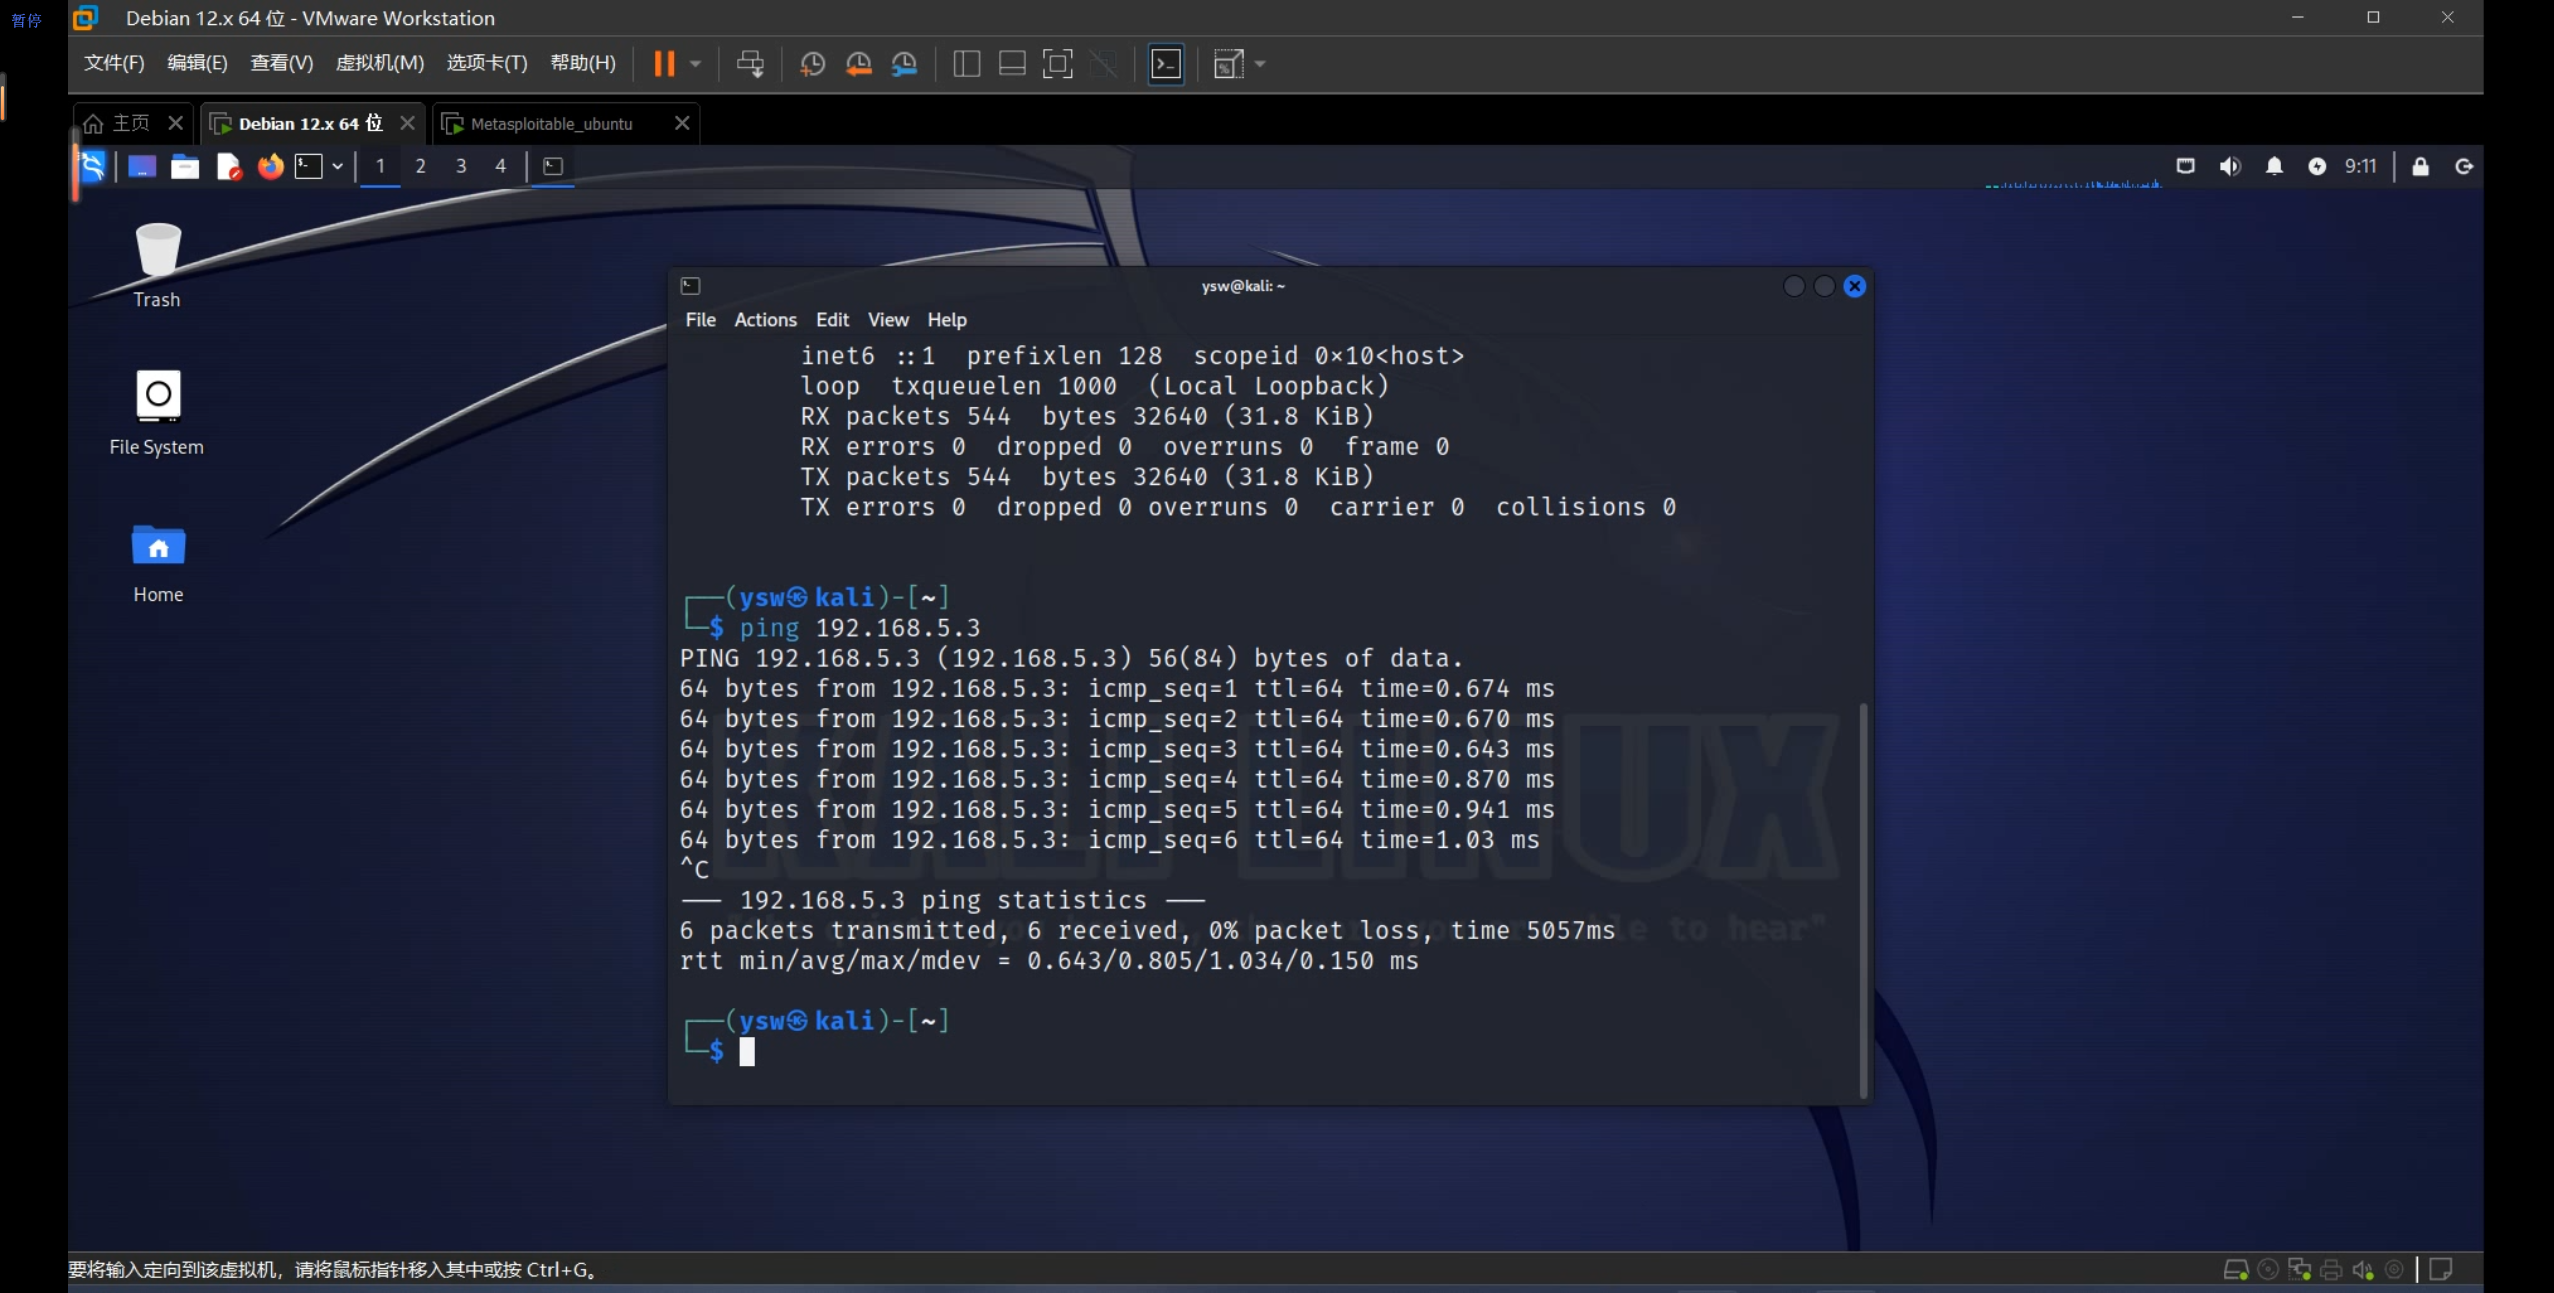Open the Actions menu in terminal
Image resolution: width=2554 pixels, height=1293 pixels.
click(x=765, y=320)
